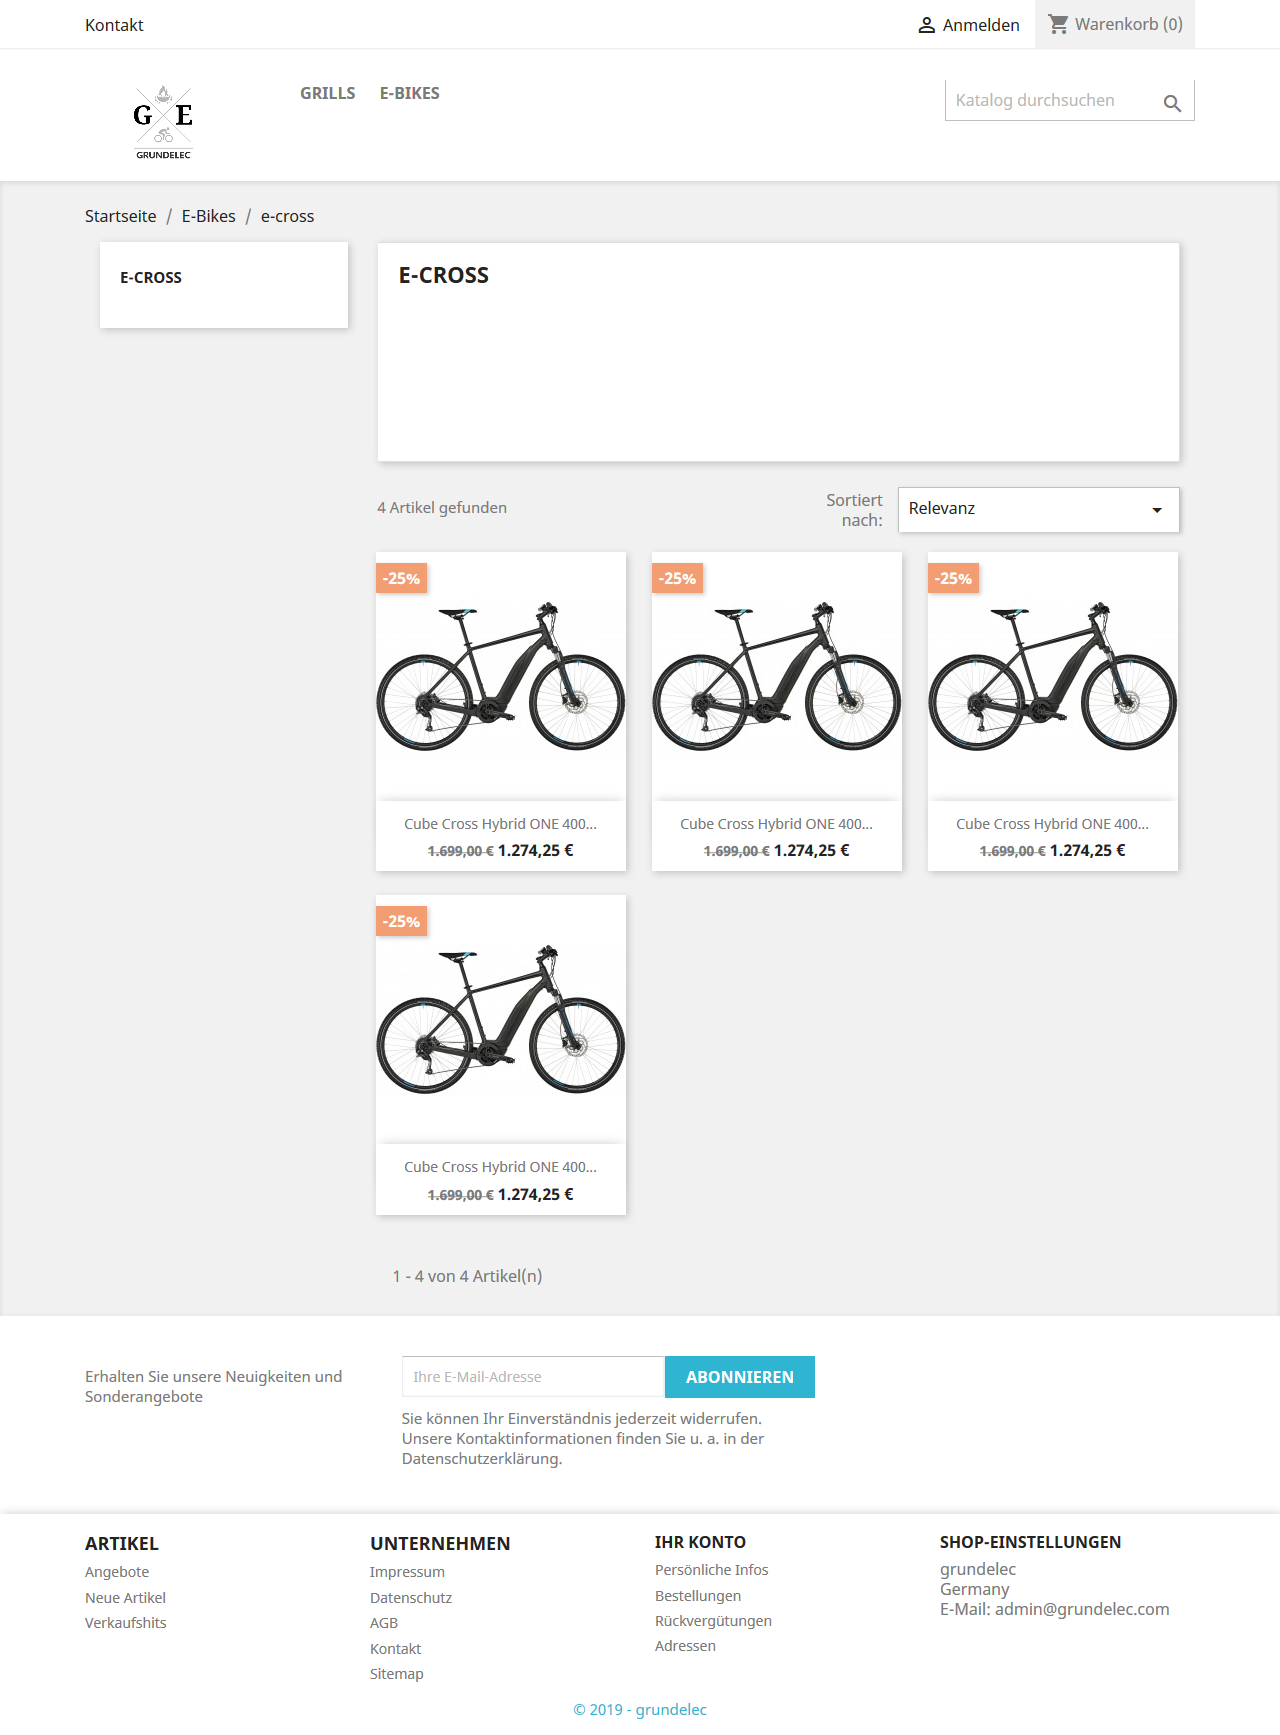1280x1735 pixels.
Task: Click first product title Cube Cross Hybrid ONE 400
Action: click(500, 824)
